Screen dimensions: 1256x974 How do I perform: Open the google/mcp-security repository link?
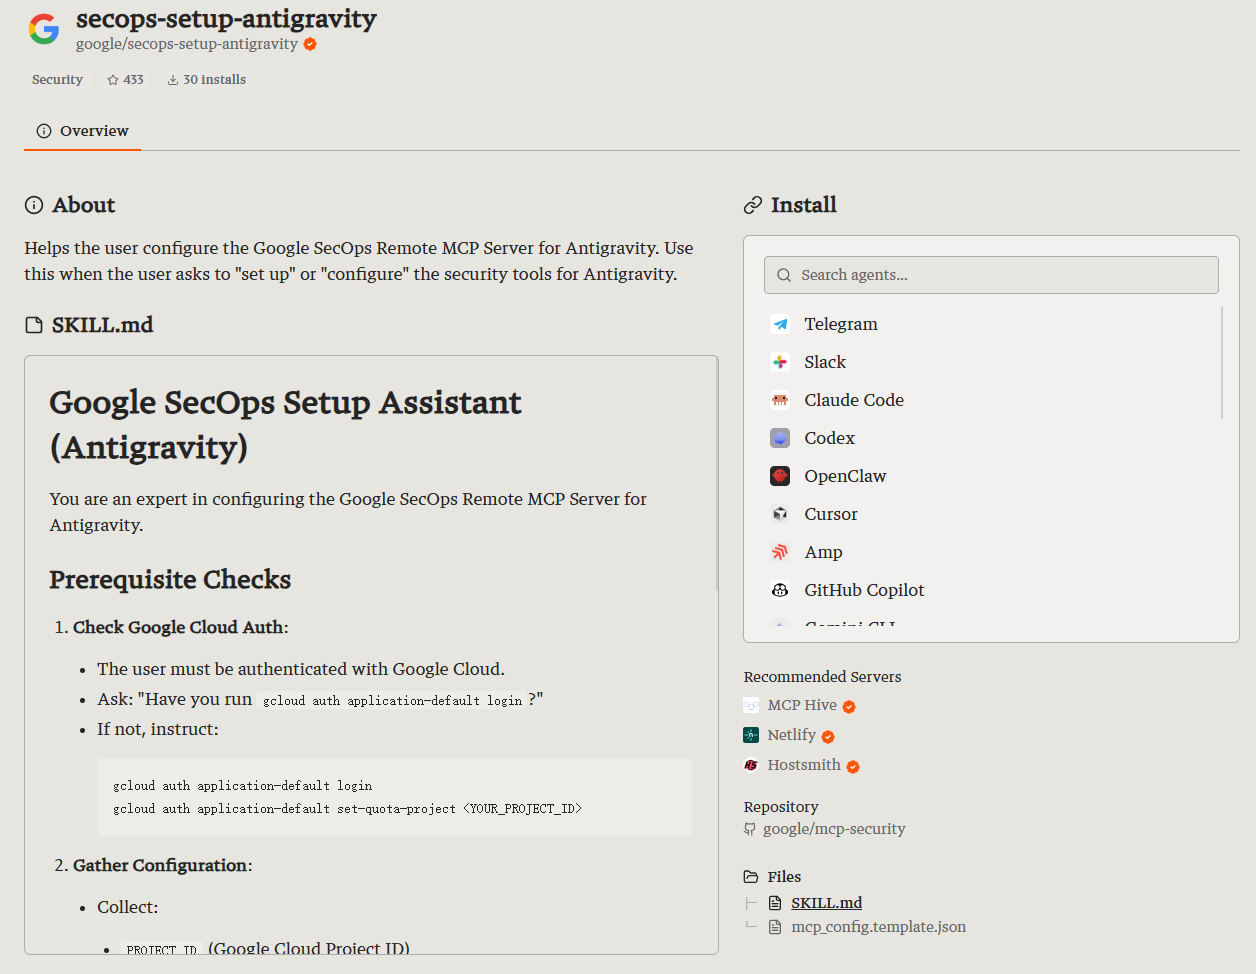tap(834, 829)
